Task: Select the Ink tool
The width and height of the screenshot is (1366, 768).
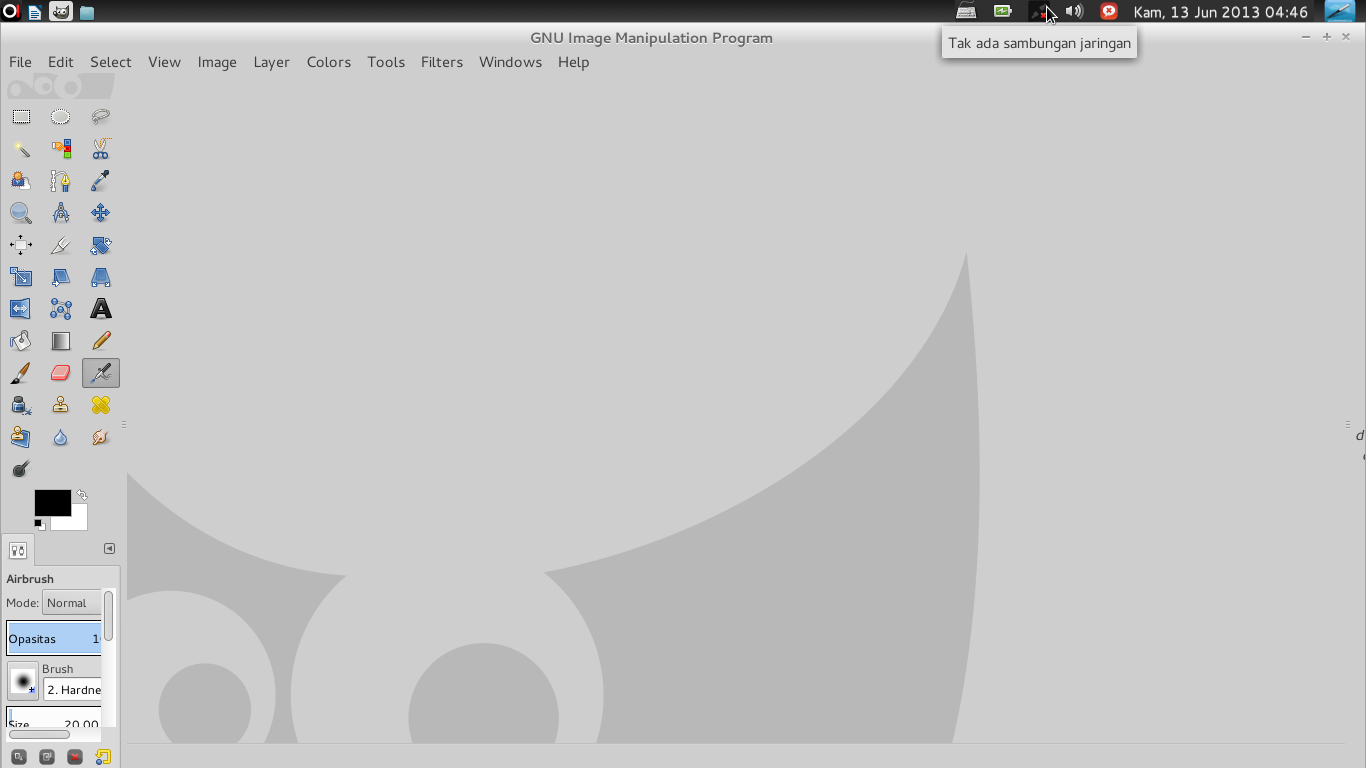Action: [21, 405]
